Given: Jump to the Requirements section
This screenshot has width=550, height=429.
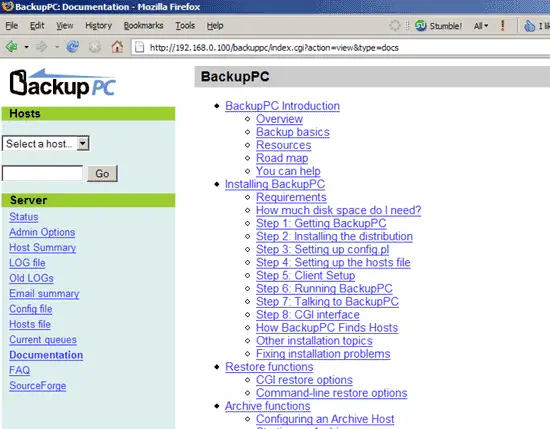Looking at the screenshot, I should (x=291, y=197).
